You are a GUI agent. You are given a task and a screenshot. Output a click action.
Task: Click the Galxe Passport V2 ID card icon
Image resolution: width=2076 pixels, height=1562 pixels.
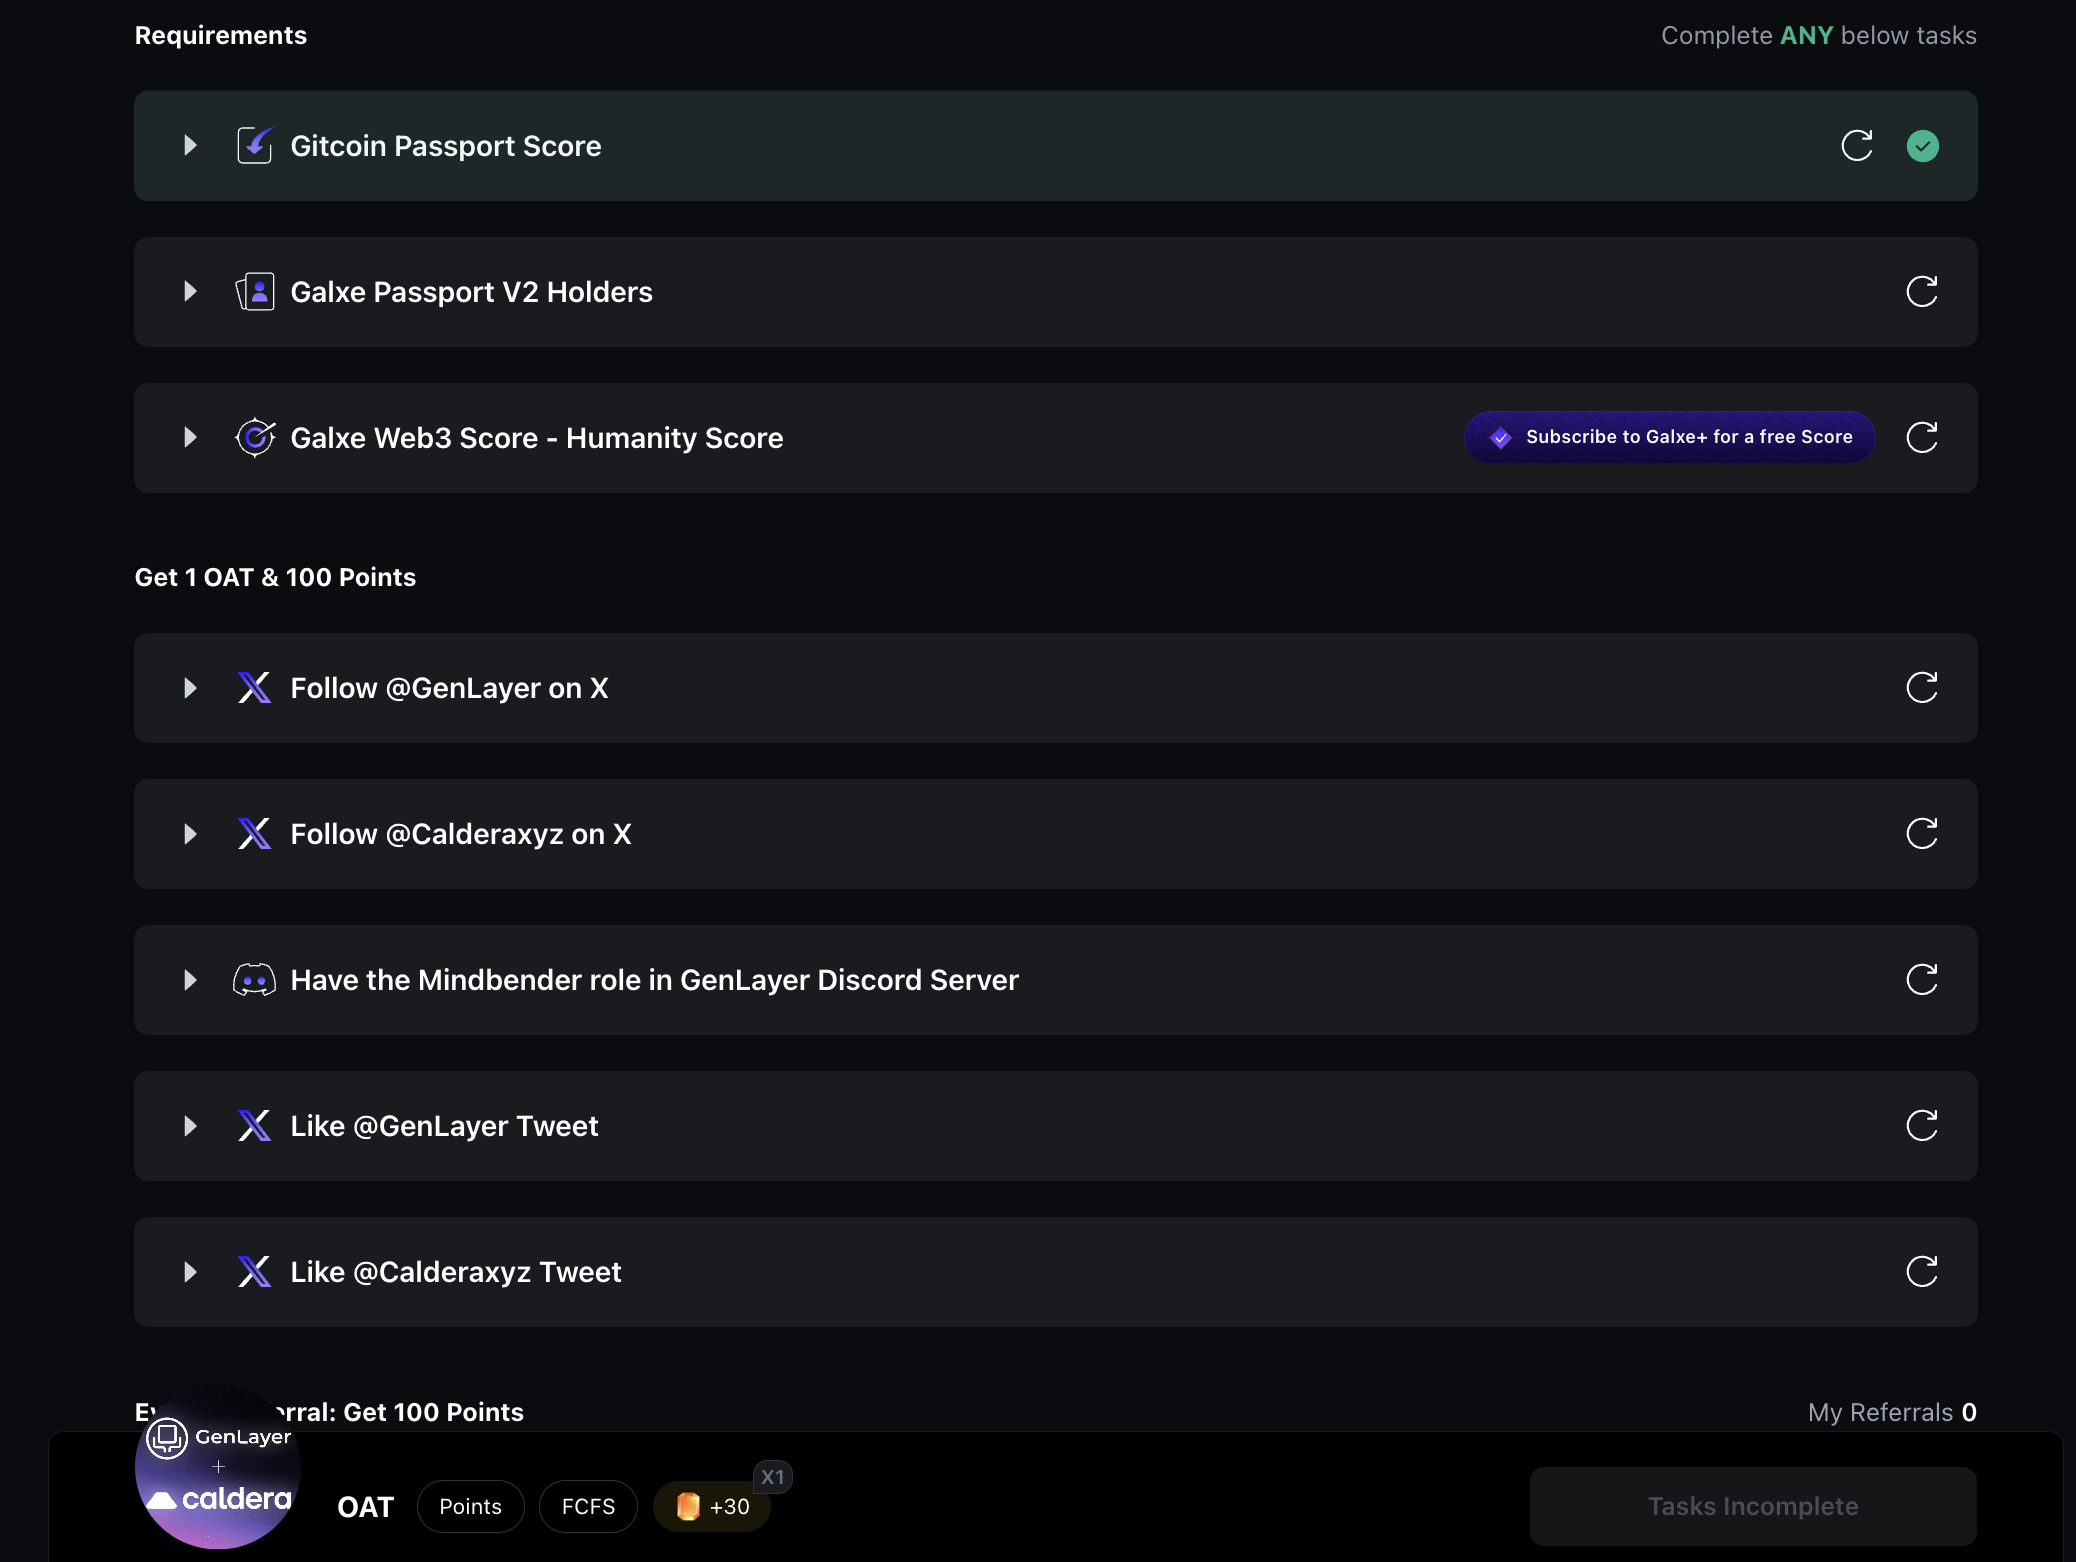click(255, 292)
